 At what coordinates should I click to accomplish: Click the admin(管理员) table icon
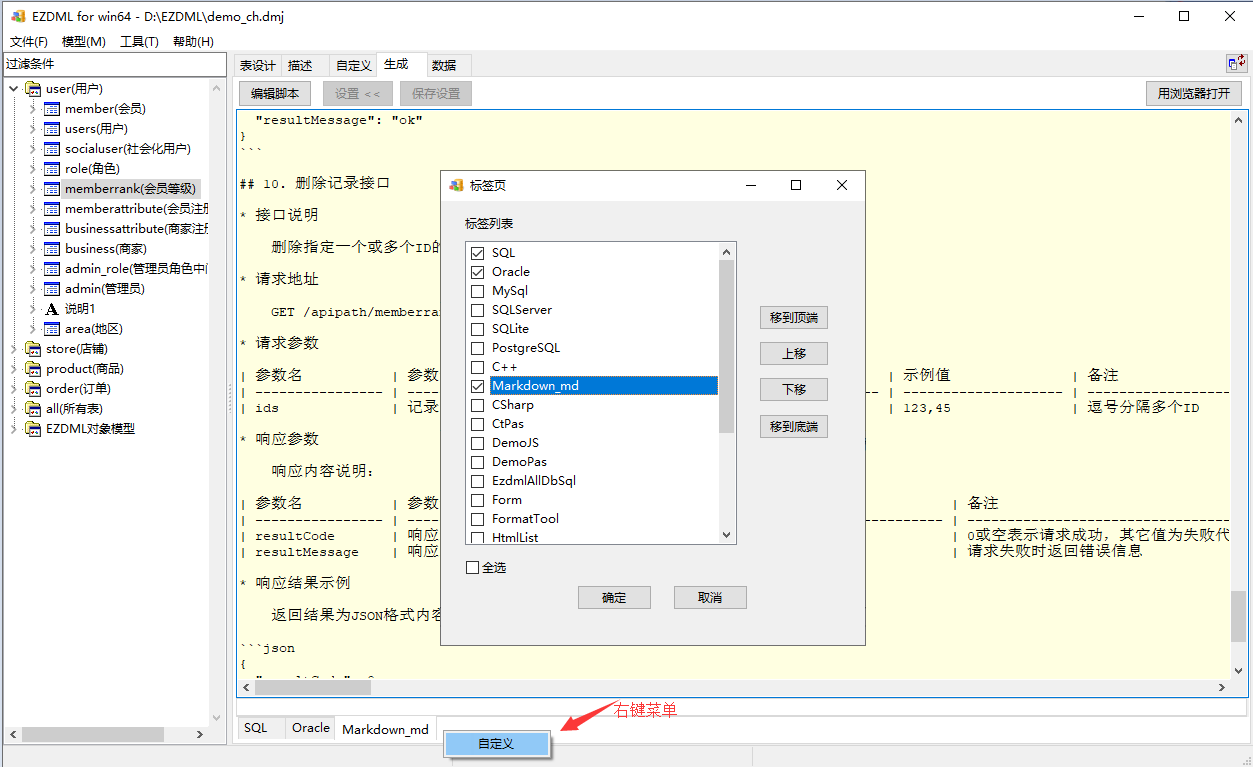pos(52,289)
